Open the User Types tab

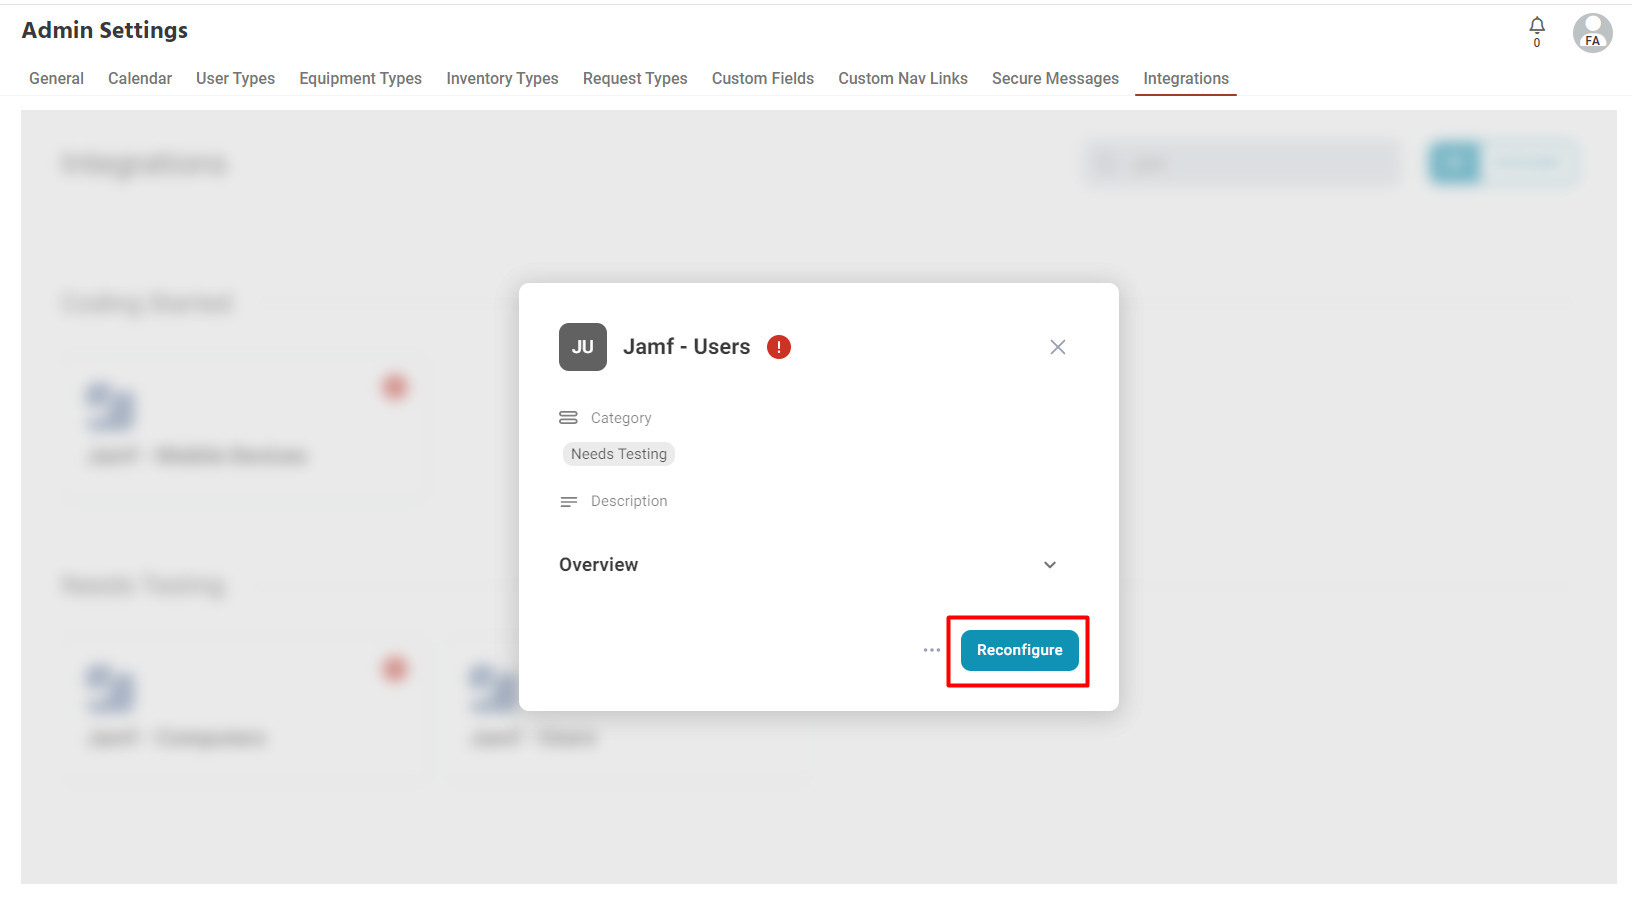click(x=235, y=78)
